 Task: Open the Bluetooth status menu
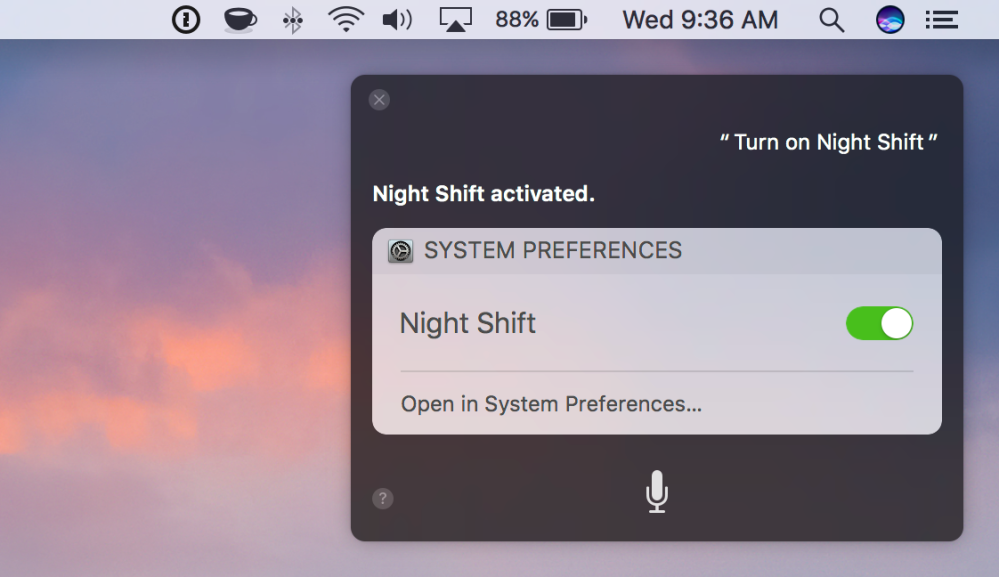coord(292,20)
